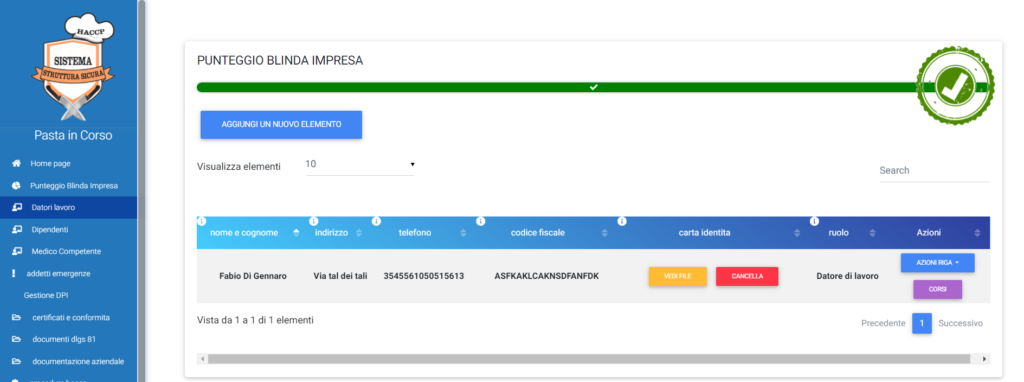Click the info icon above telefono column
The width and height of the screenshot is (1024, 382).
click(376, 221)
